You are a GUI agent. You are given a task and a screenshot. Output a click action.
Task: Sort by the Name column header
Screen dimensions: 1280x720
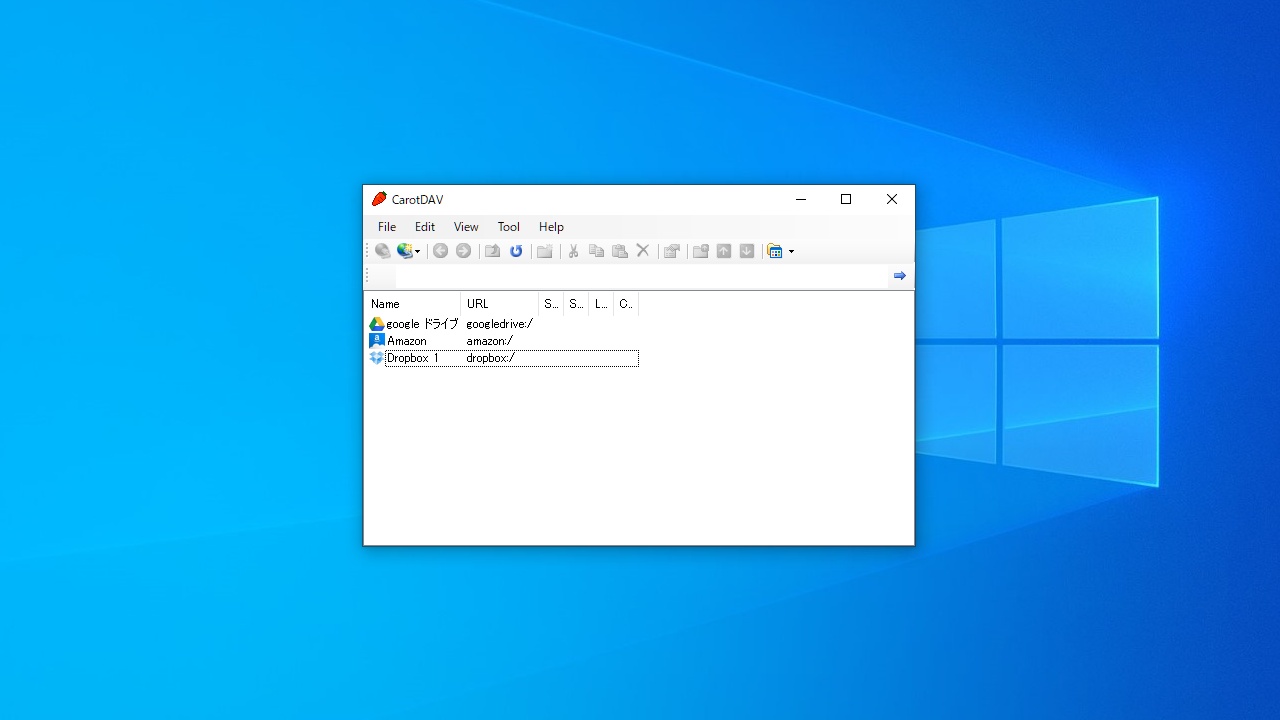click(412, 304)
